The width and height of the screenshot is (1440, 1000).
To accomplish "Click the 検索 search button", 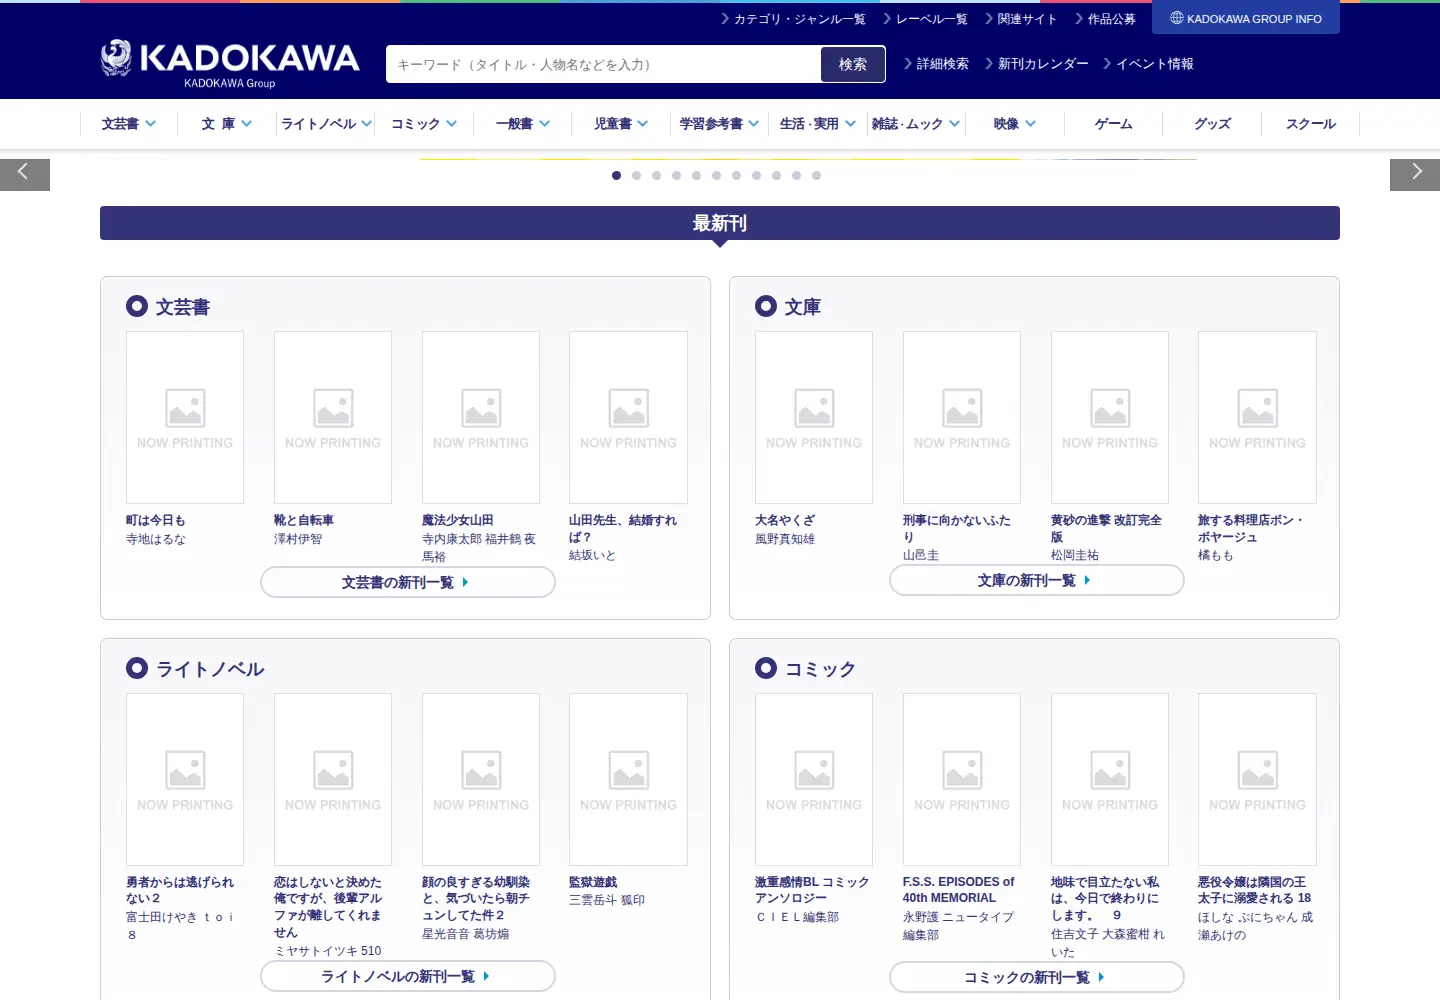I will [x=853, y=64].
